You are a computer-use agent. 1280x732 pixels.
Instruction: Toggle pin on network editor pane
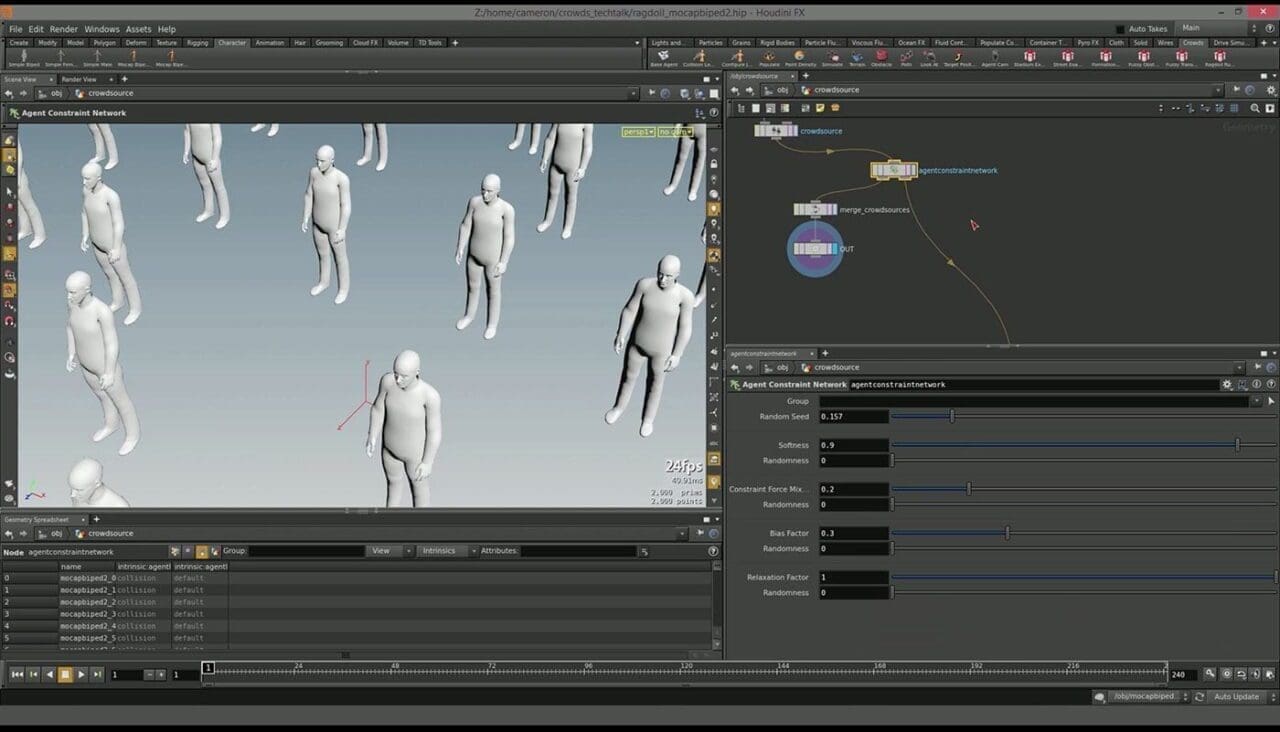coord(1236,90)
